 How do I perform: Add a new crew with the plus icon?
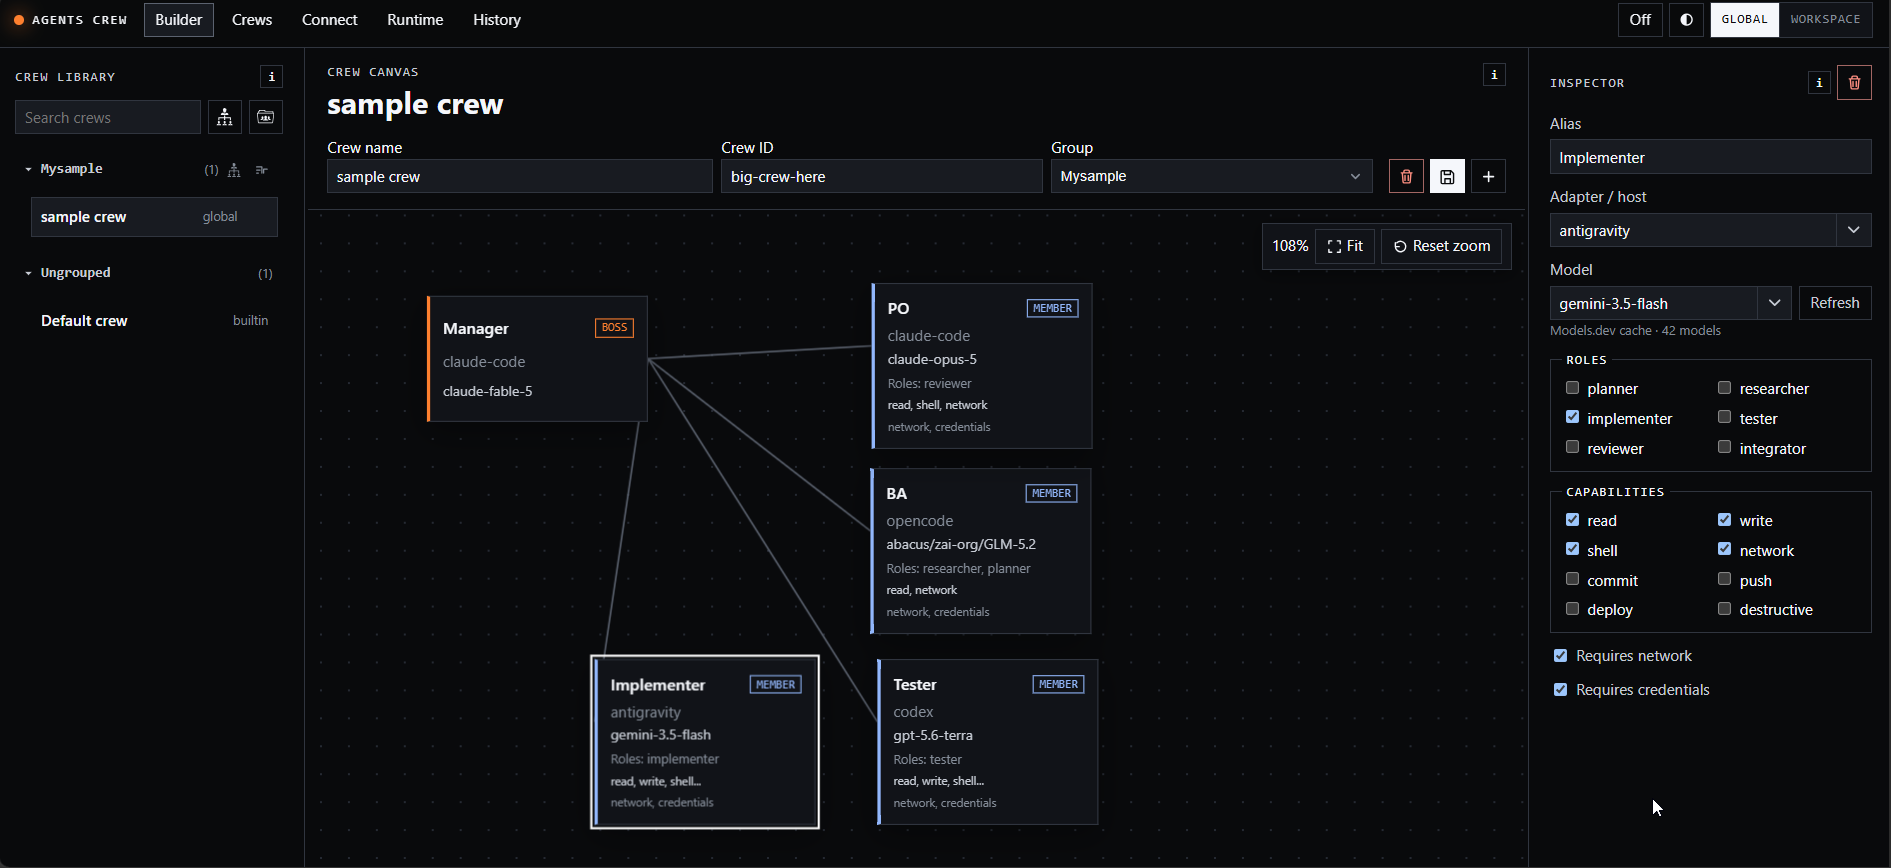coord(1488,176)
